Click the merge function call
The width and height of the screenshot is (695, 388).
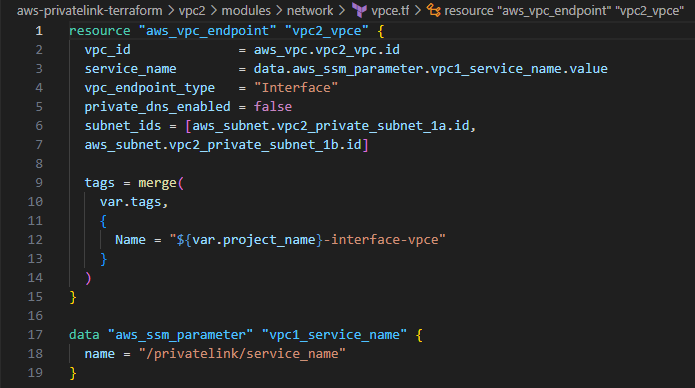coord(157,183)
